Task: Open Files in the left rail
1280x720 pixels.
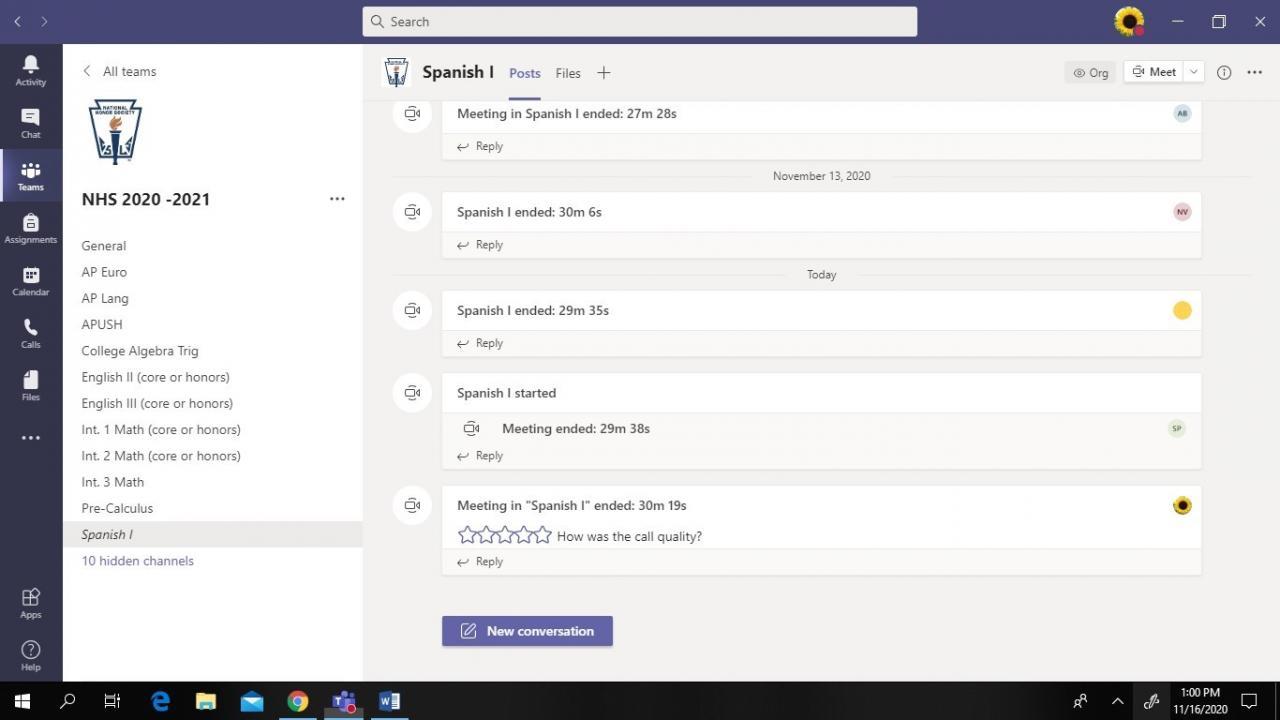Action: tap(31, 385)
